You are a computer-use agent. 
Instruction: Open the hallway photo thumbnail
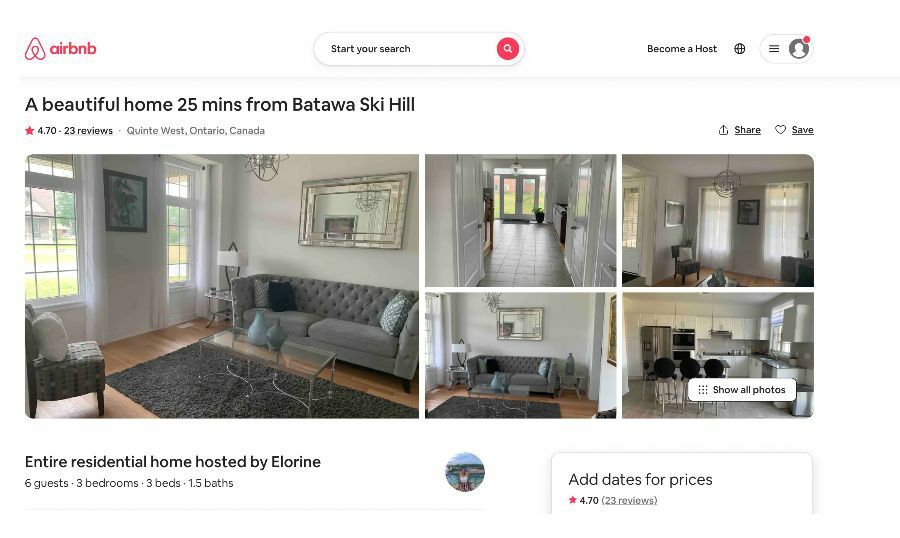point(521,220)
